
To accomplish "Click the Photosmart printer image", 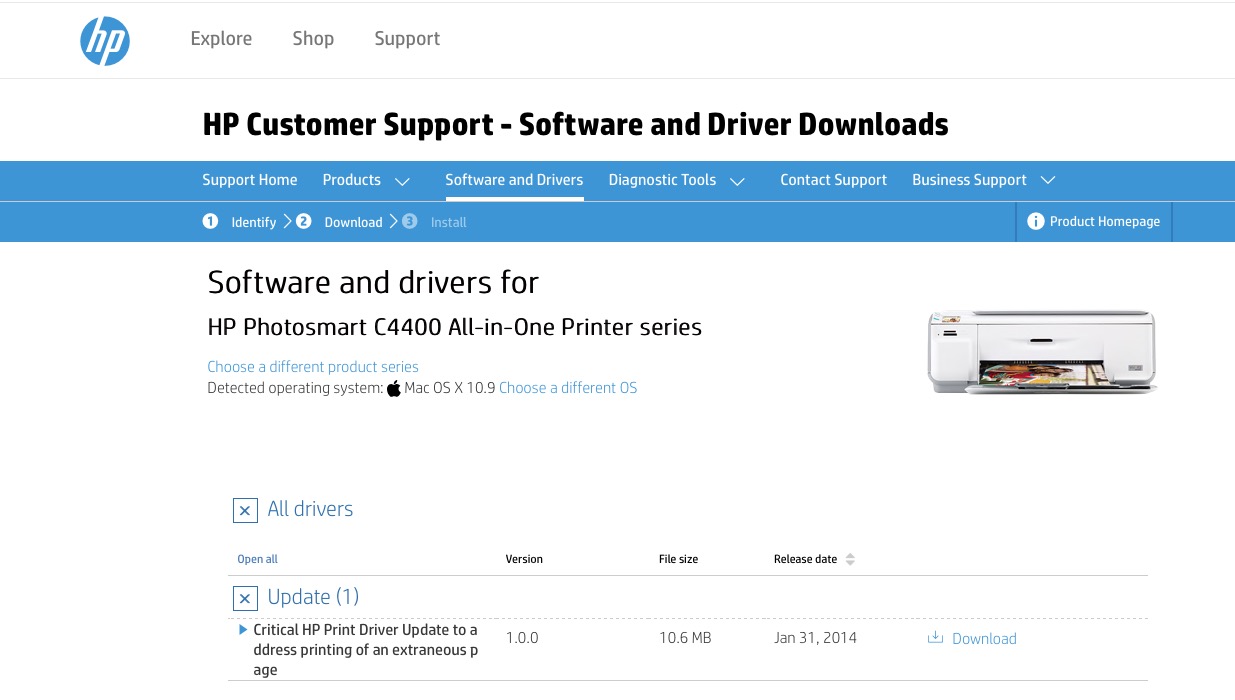I will point(1042,351).
